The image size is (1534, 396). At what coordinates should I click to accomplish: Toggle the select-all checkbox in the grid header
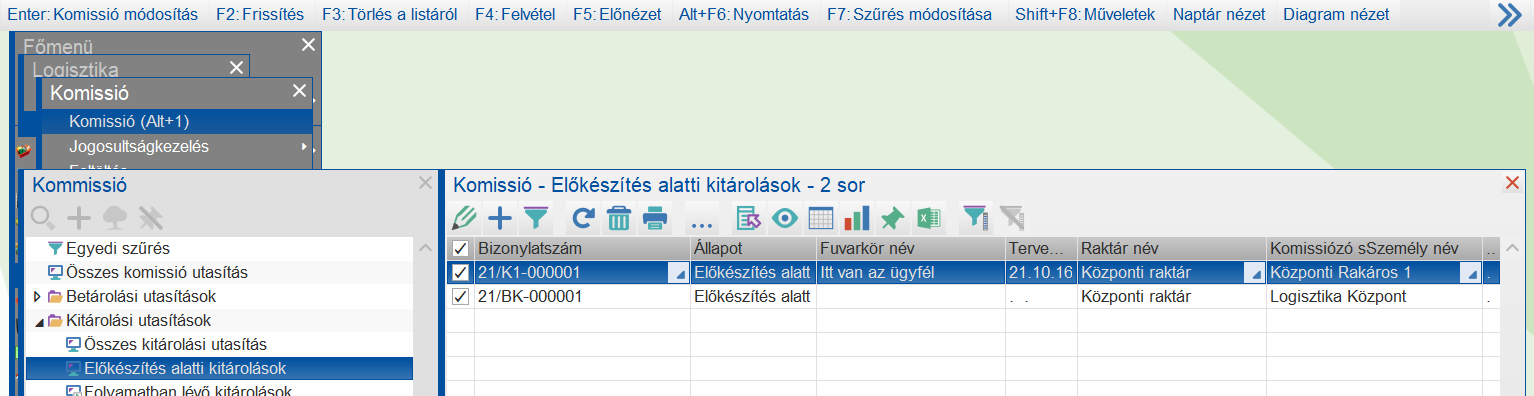[x=460, y=248]
